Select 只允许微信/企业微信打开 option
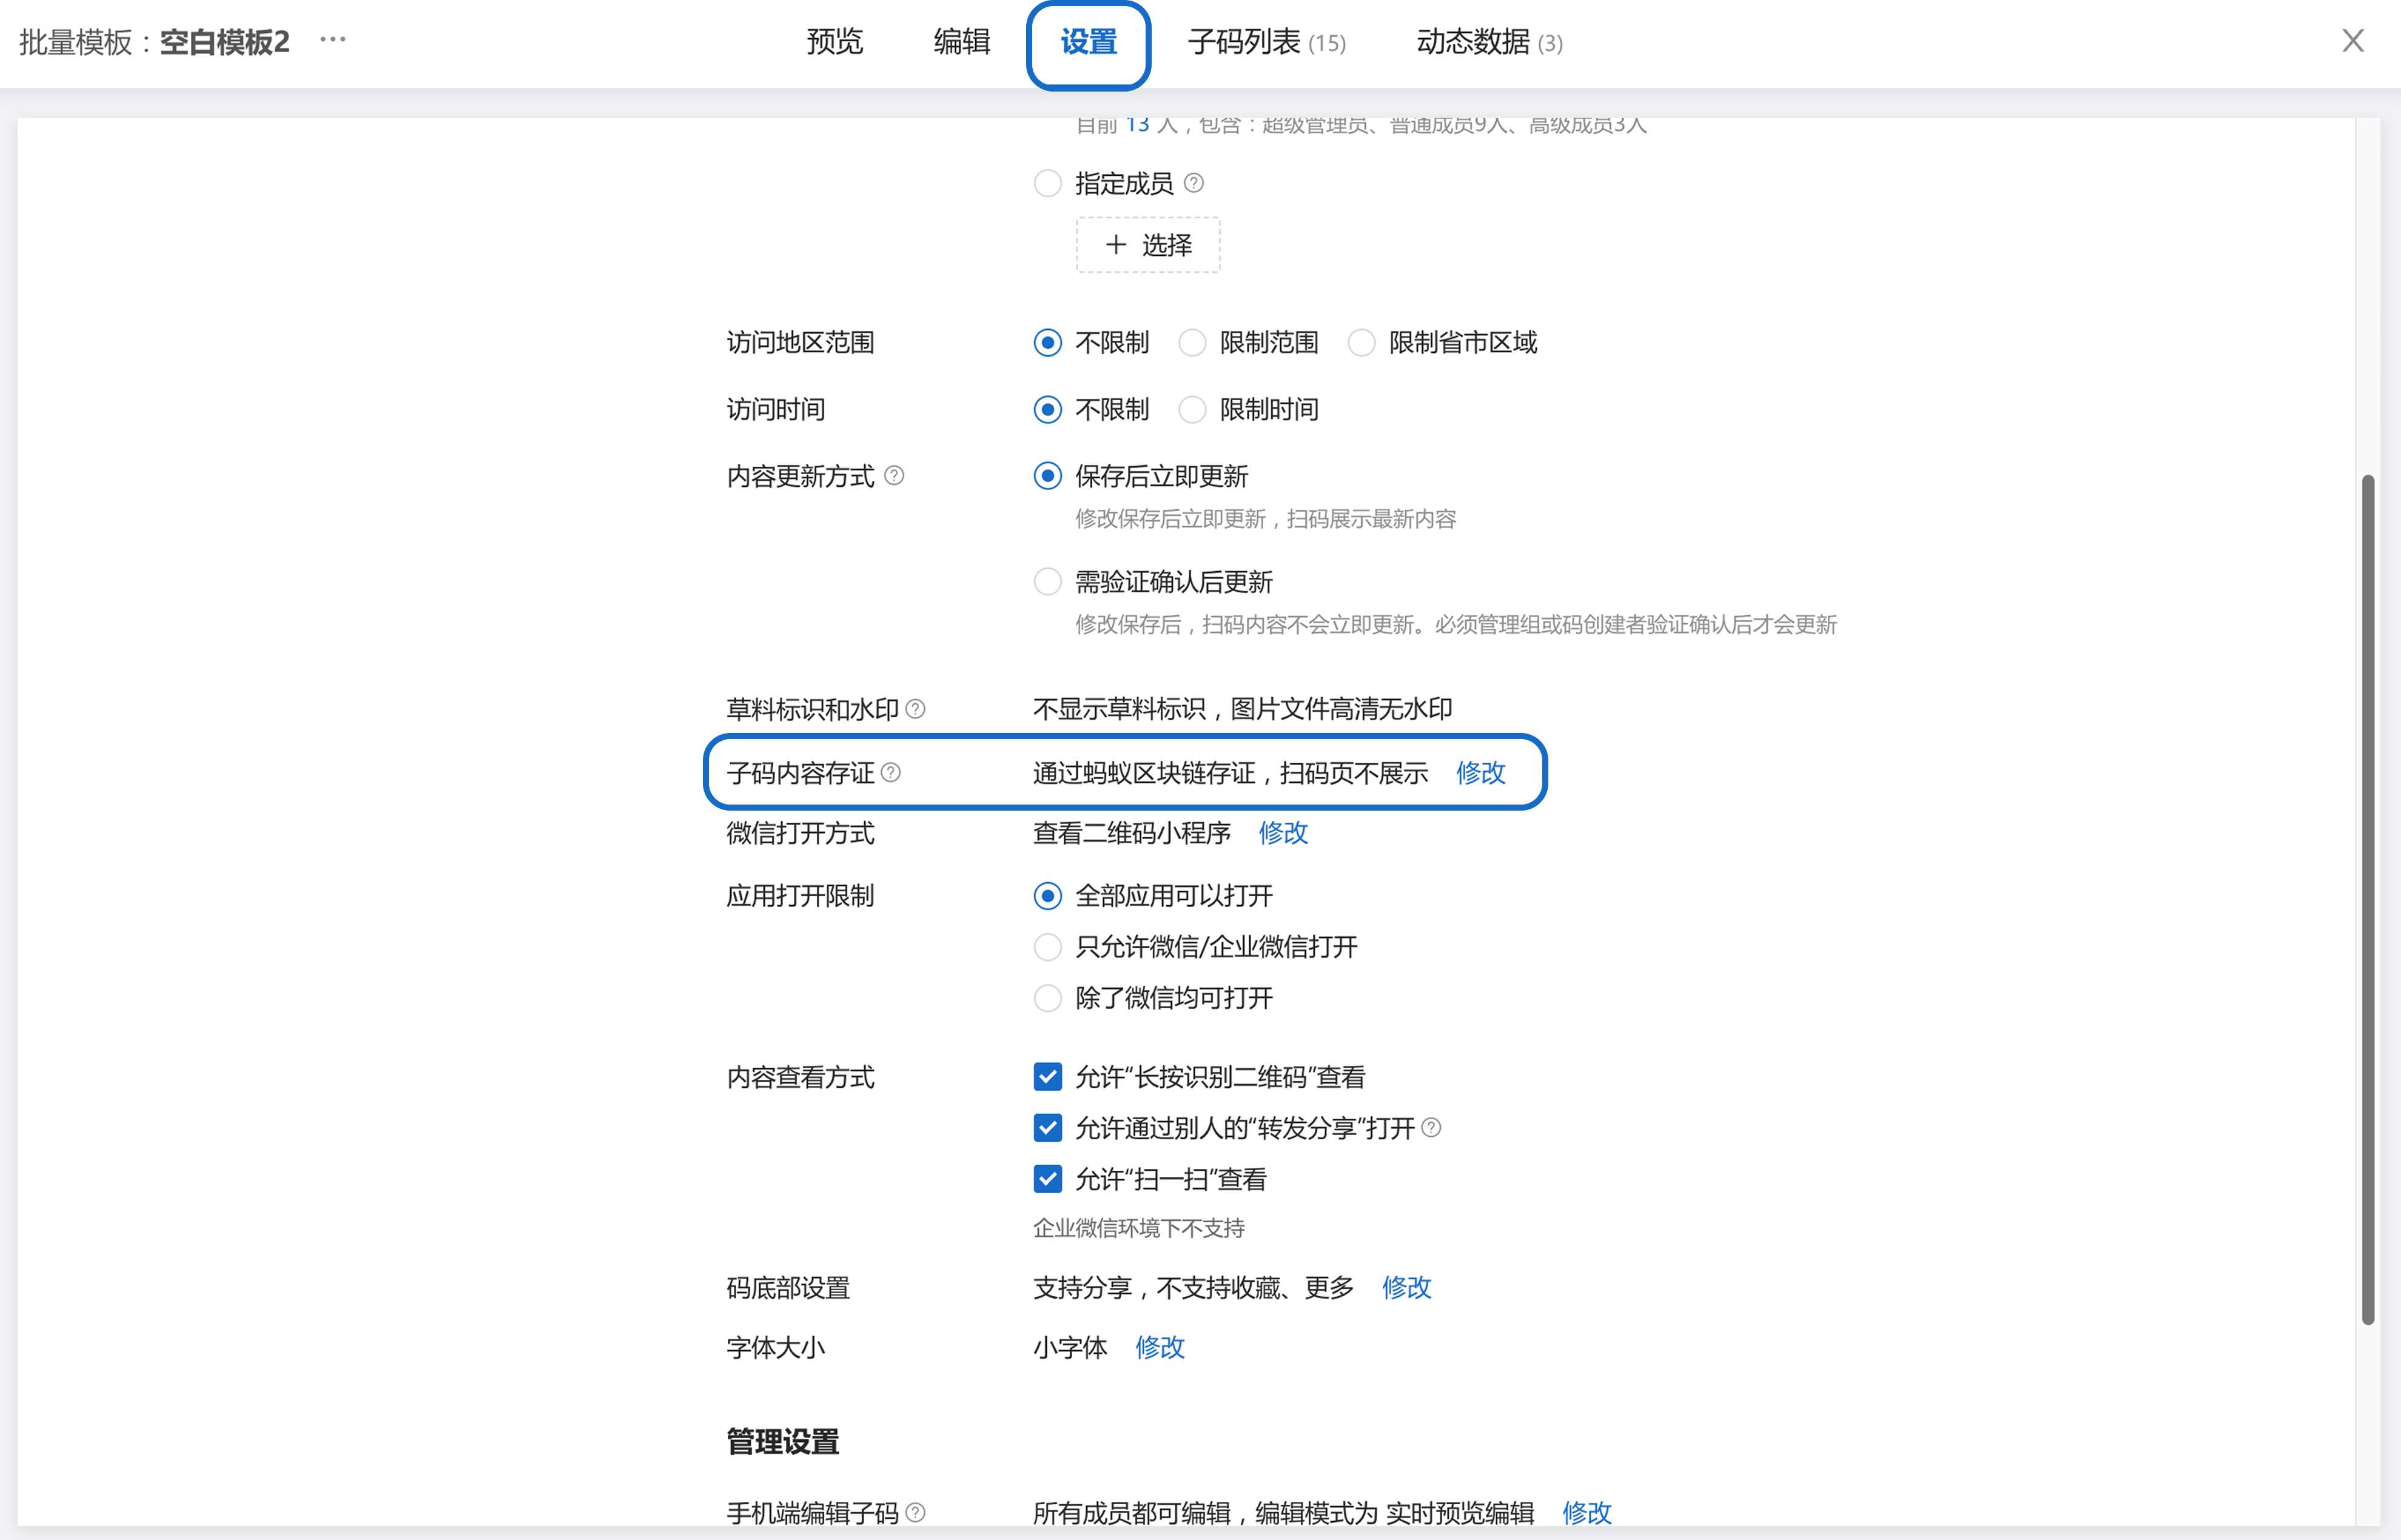2401x1540 pixels. tap(1047, 947)
